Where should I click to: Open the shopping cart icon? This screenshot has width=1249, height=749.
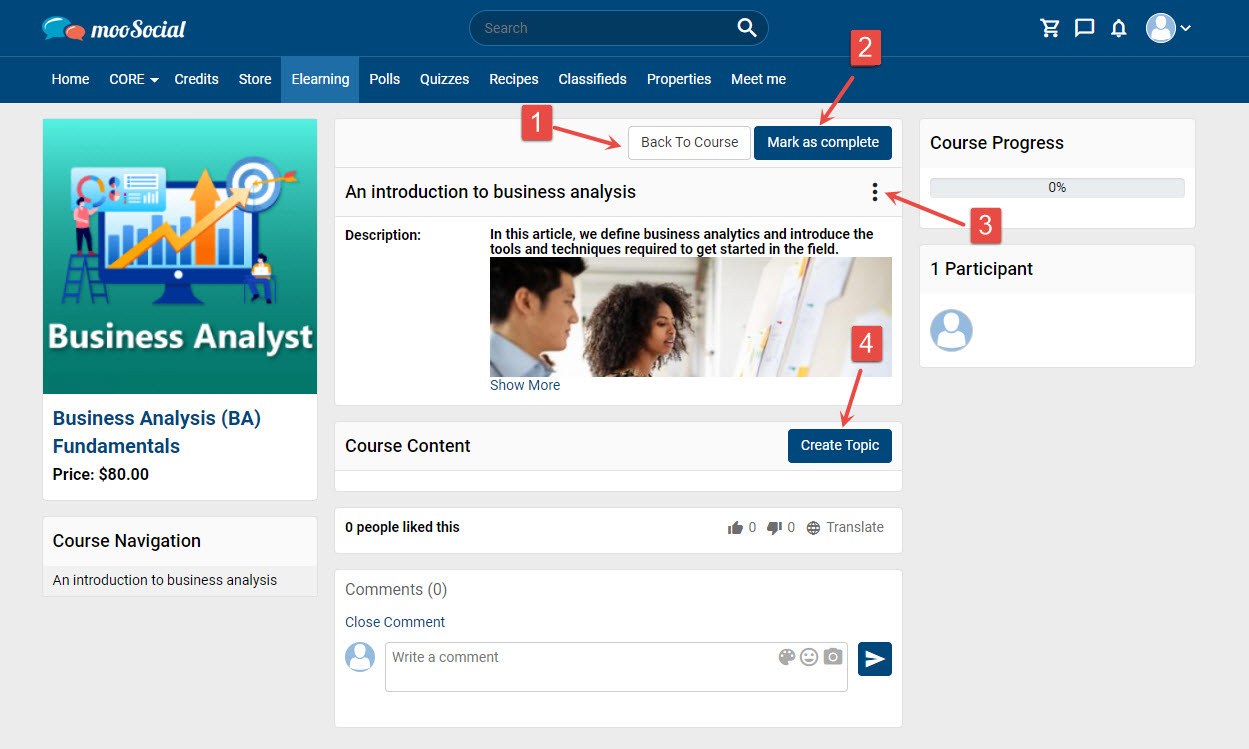1050,28
